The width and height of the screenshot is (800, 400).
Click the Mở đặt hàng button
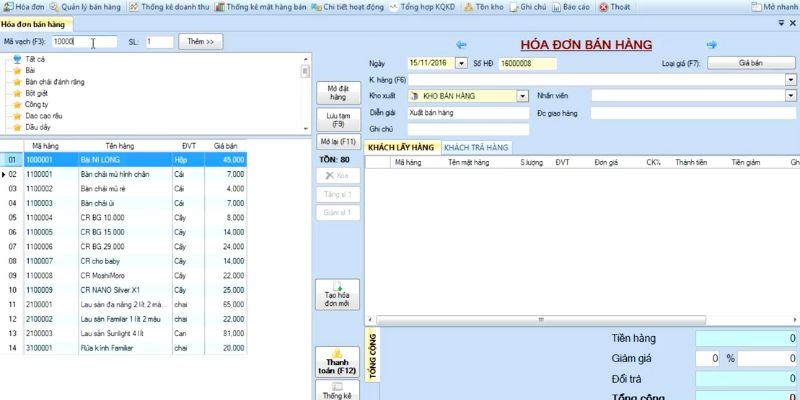338,93
